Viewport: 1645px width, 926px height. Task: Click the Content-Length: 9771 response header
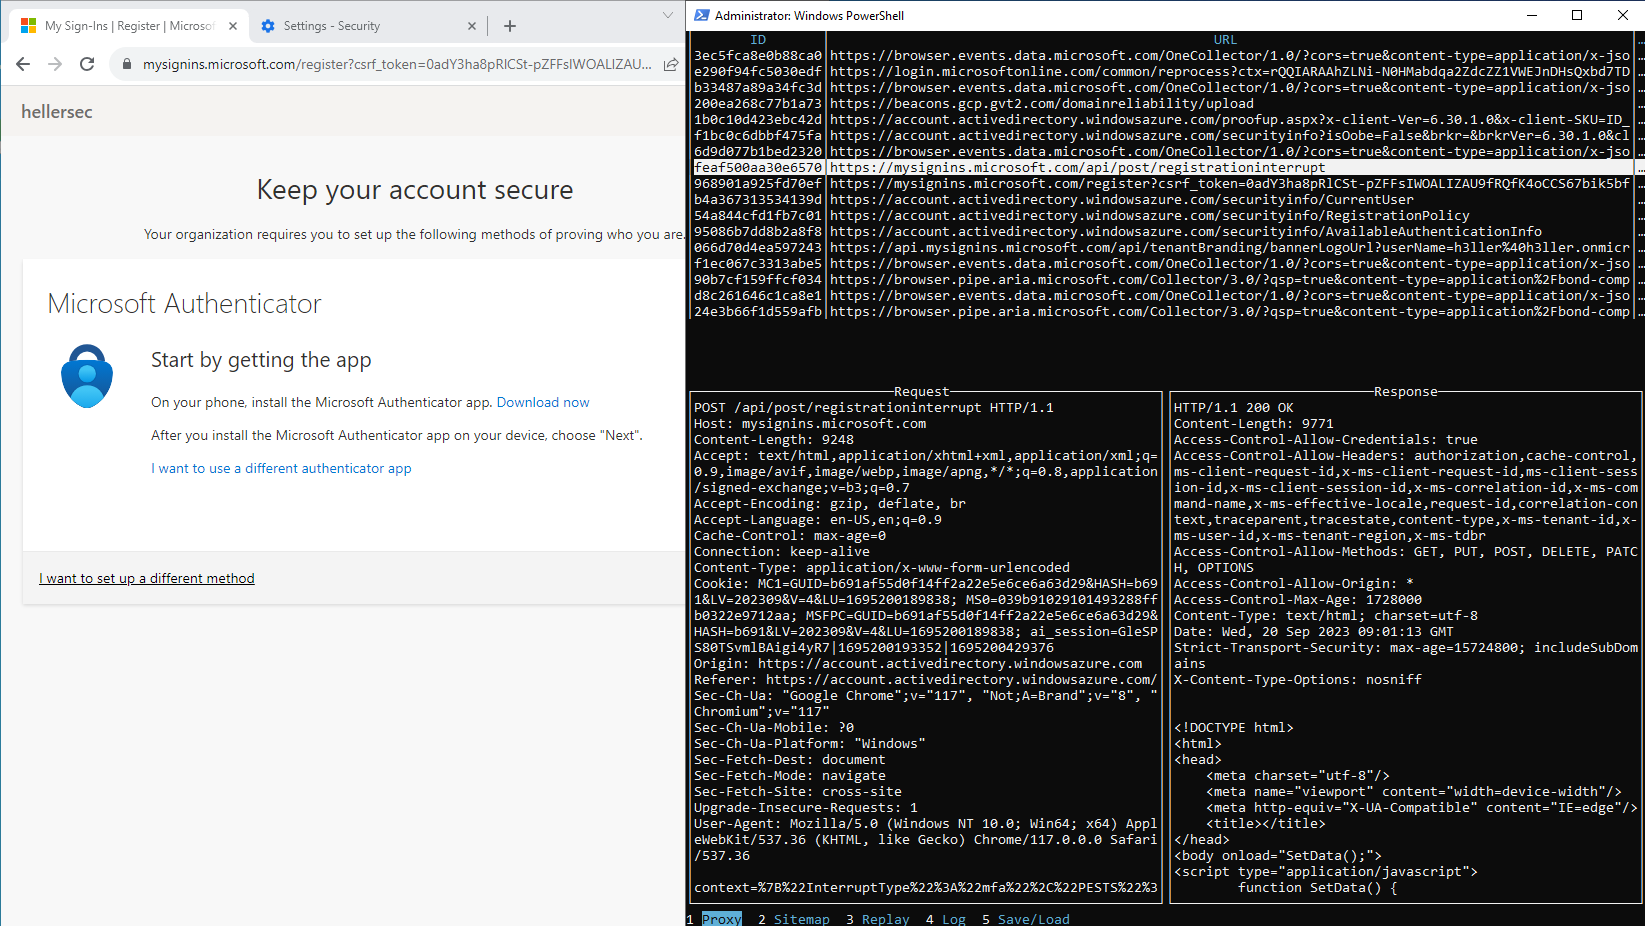click(1254, 424)
